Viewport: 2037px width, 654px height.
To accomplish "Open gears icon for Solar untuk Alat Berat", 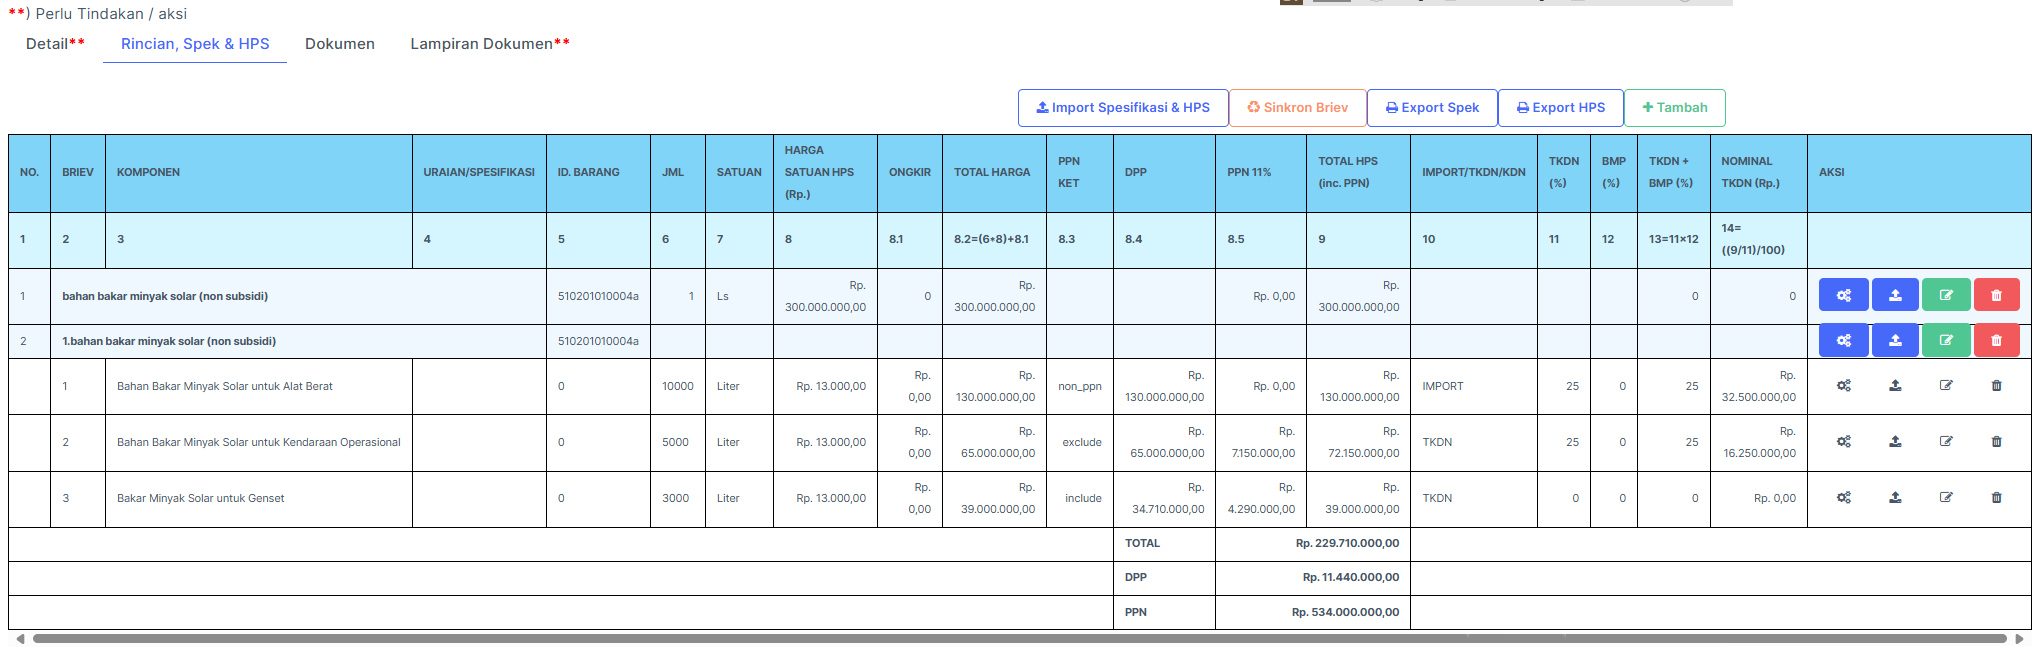I will click(1843, 386).
